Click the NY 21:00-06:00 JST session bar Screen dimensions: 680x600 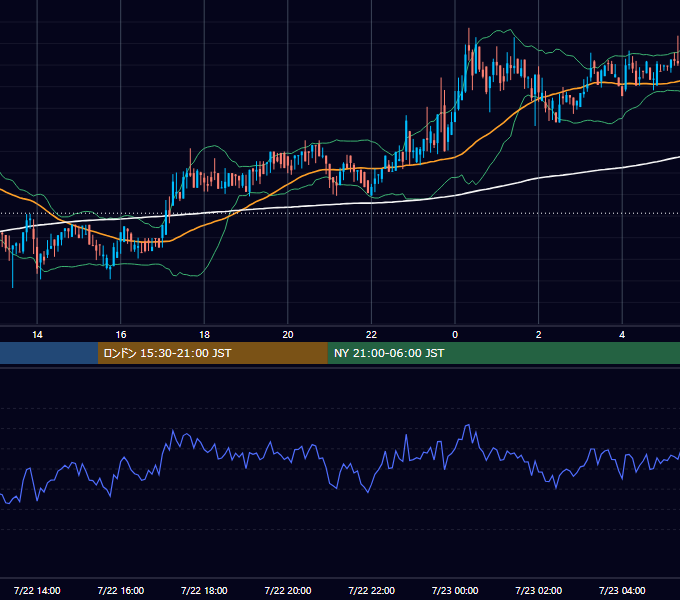coord(503,353)
